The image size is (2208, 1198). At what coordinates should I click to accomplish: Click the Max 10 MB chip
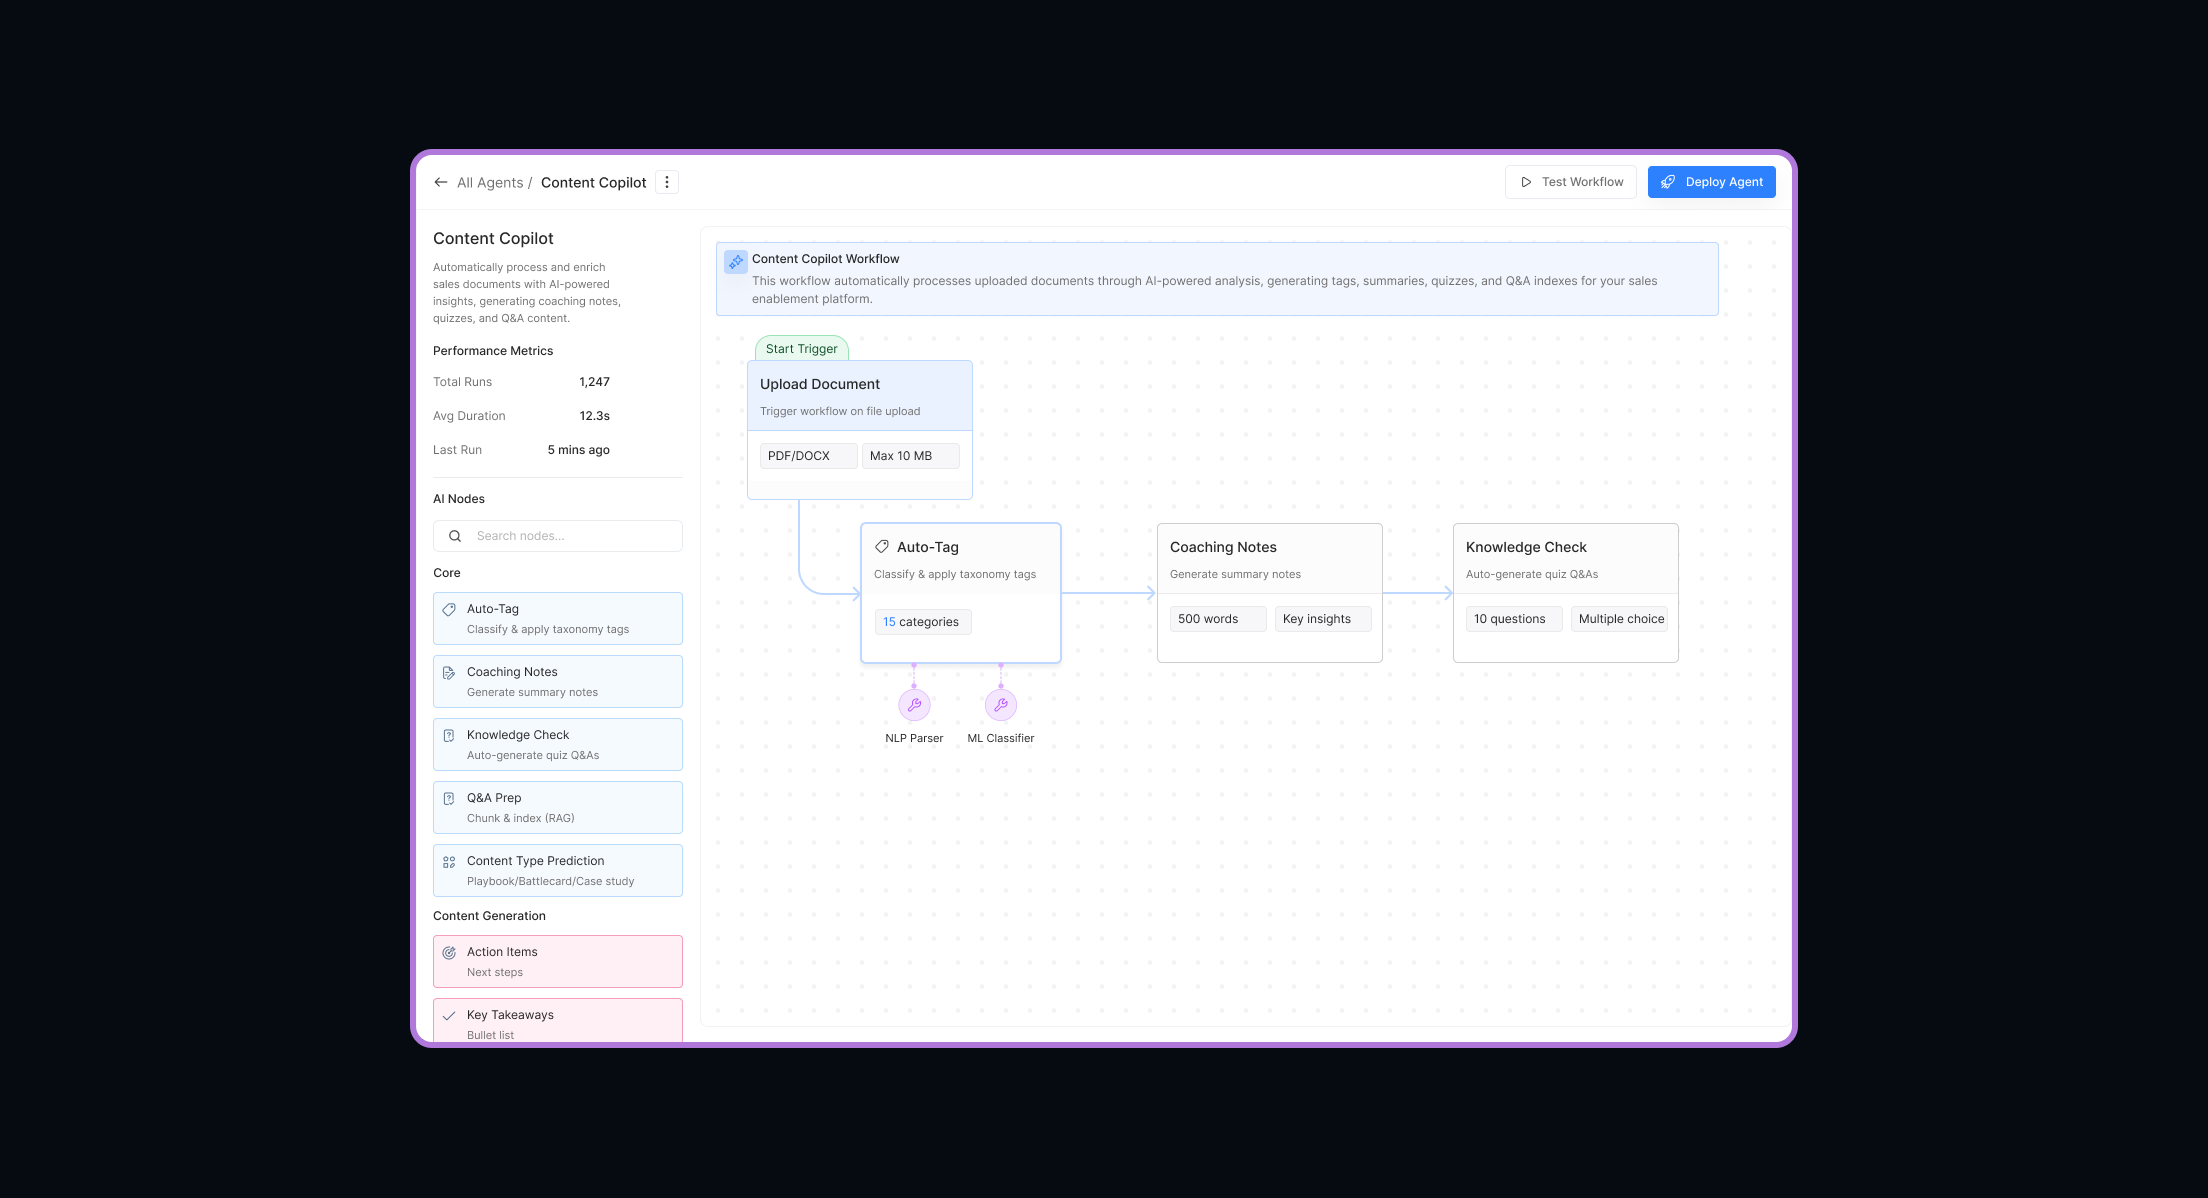911,456
